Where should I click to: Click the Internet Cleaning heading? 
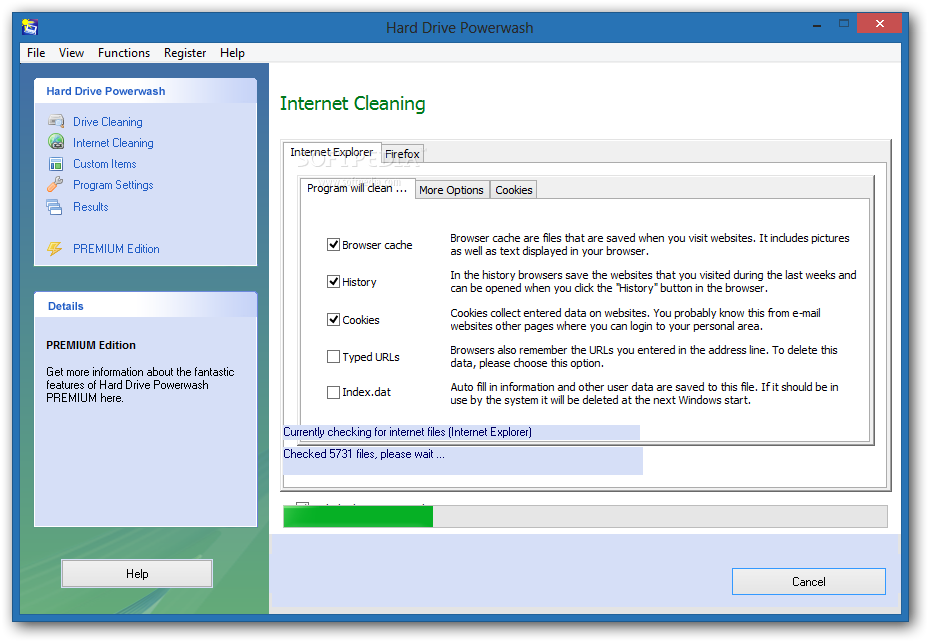(x=353, y=104)
